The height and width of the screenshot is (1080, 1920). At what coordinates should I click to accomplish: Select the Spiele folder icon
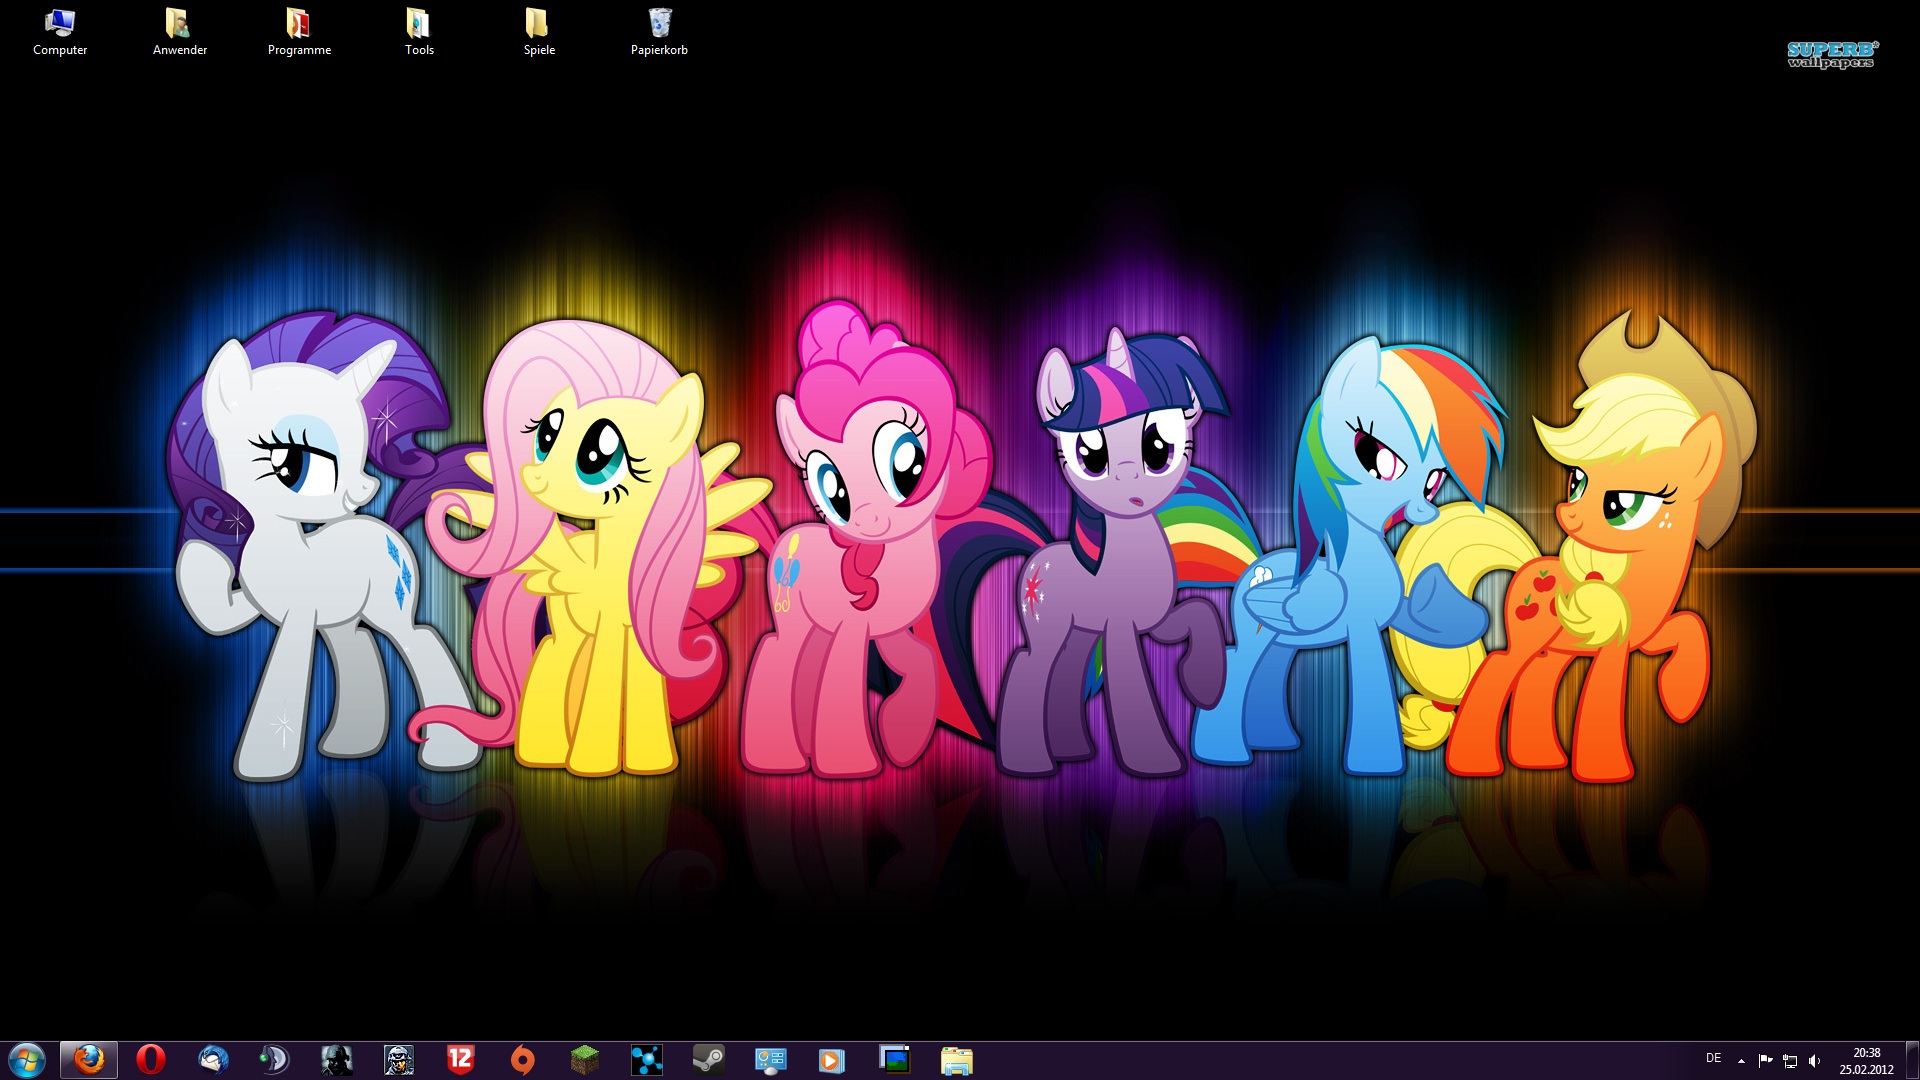(x=539, y=32)
